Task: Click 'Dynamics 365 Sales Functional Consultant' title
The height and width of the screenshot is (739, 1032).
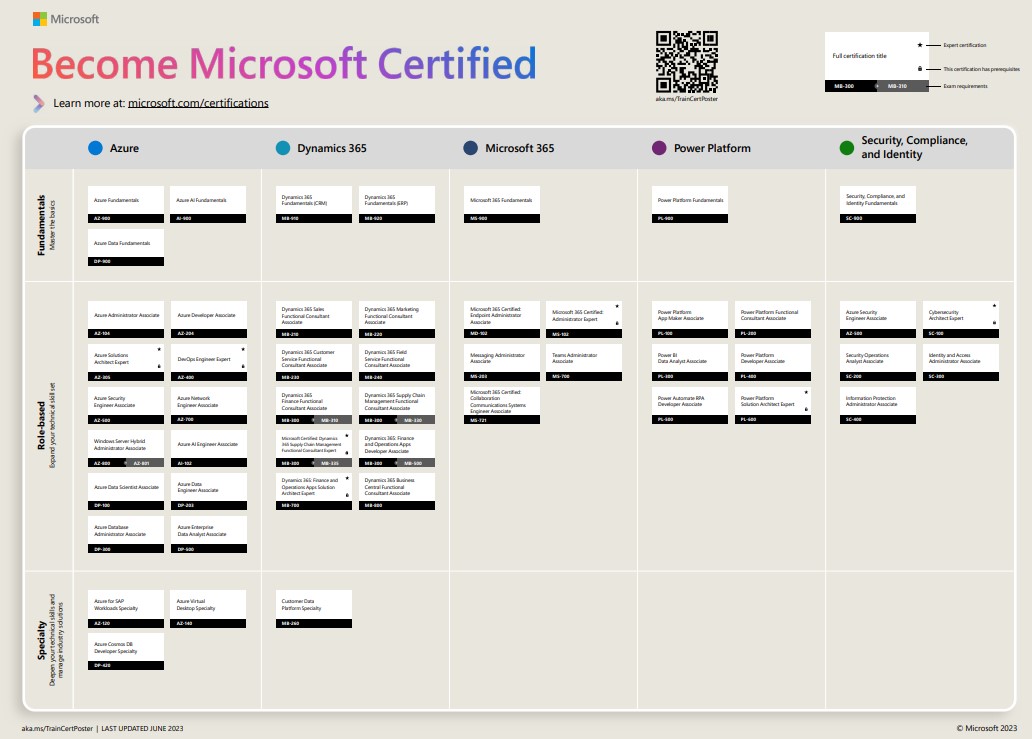Action: click(x=305, y=316)
